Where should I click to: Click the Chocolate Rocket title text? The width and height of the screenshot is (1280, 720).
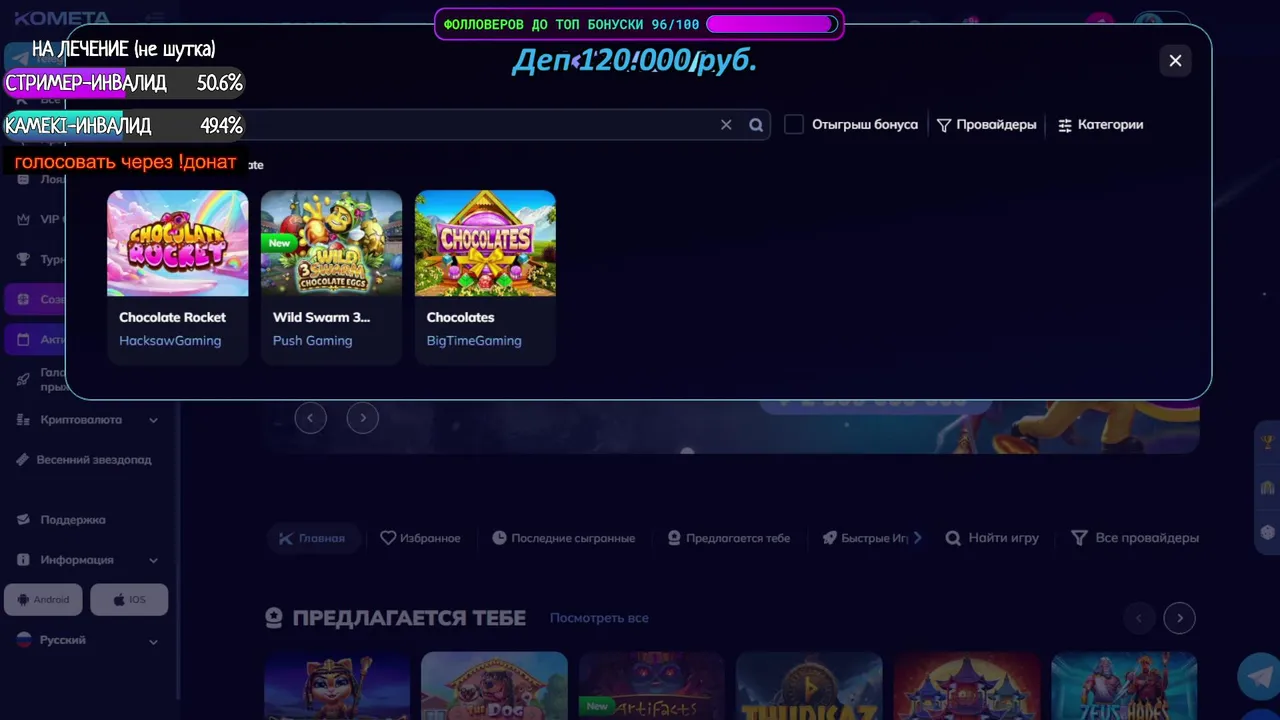pyautogui.click(x=172, y=317)
